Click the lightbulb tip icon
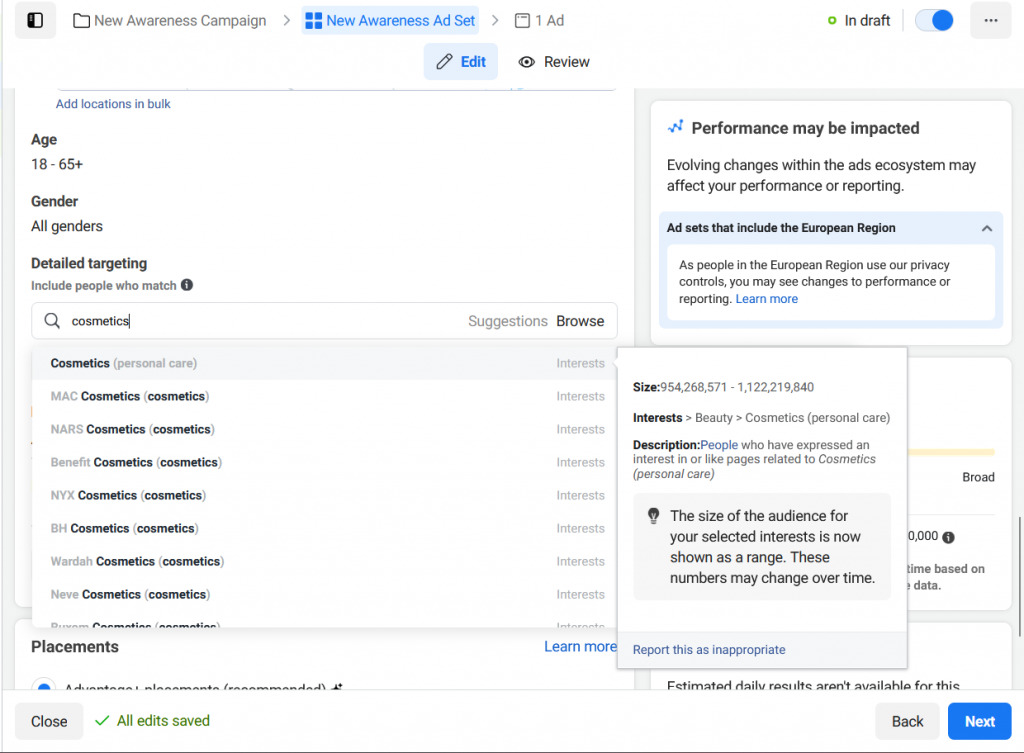Screen dimensions: 1024x753 tap(653, 516)
